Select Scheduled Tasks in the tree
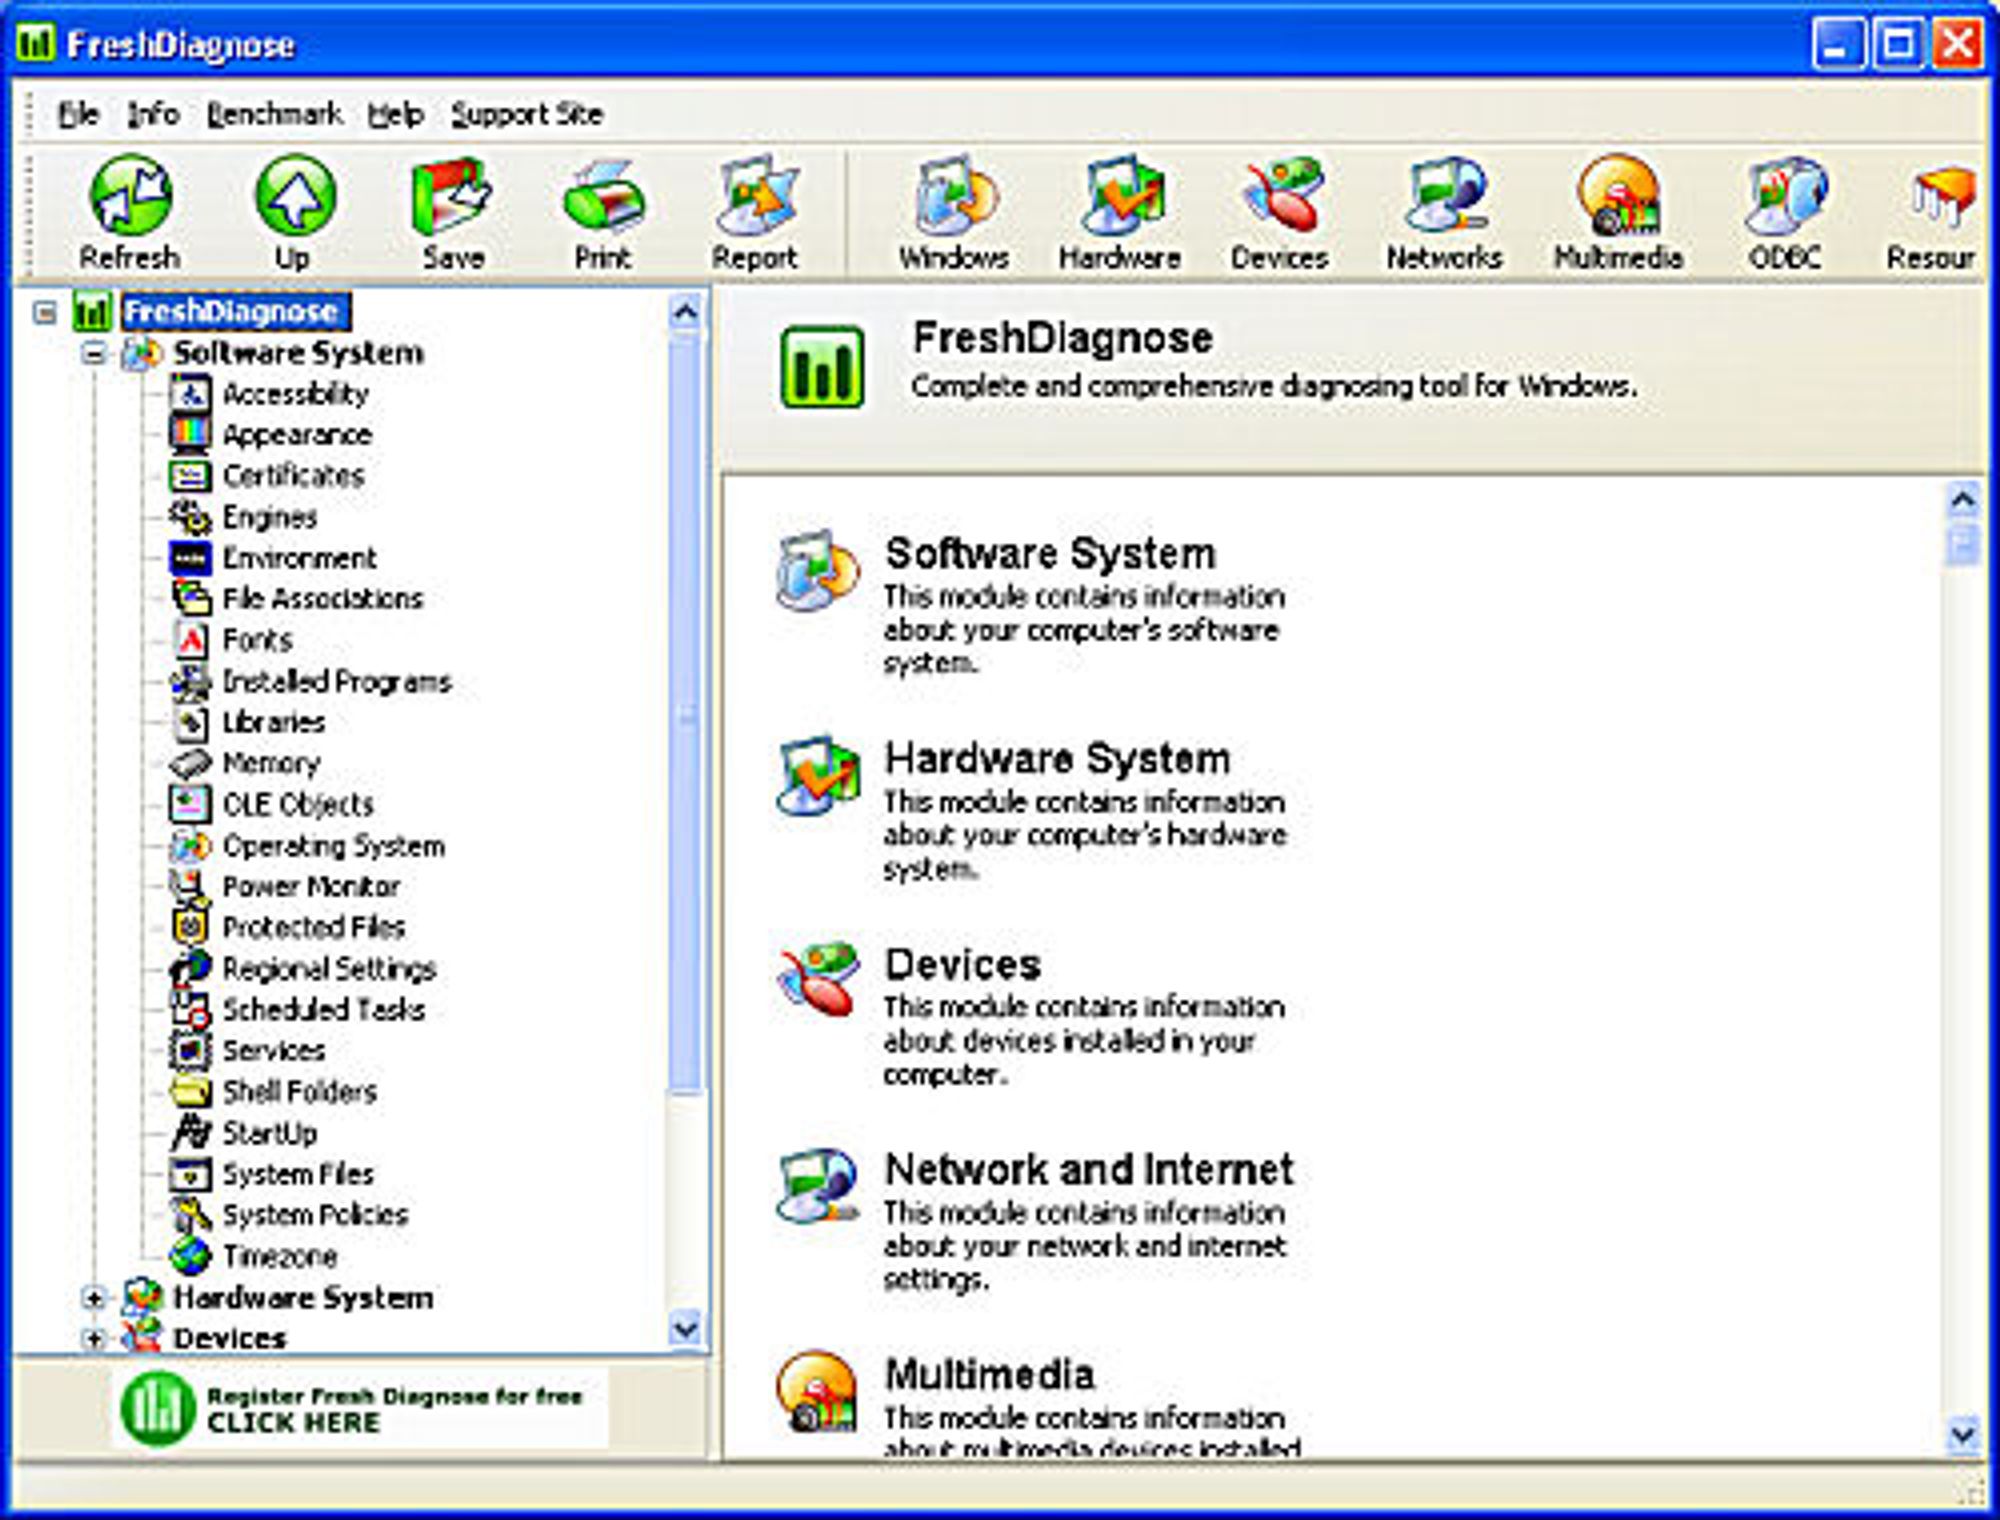This screenshot has width=2000, height=1520. pos(323,1009)
